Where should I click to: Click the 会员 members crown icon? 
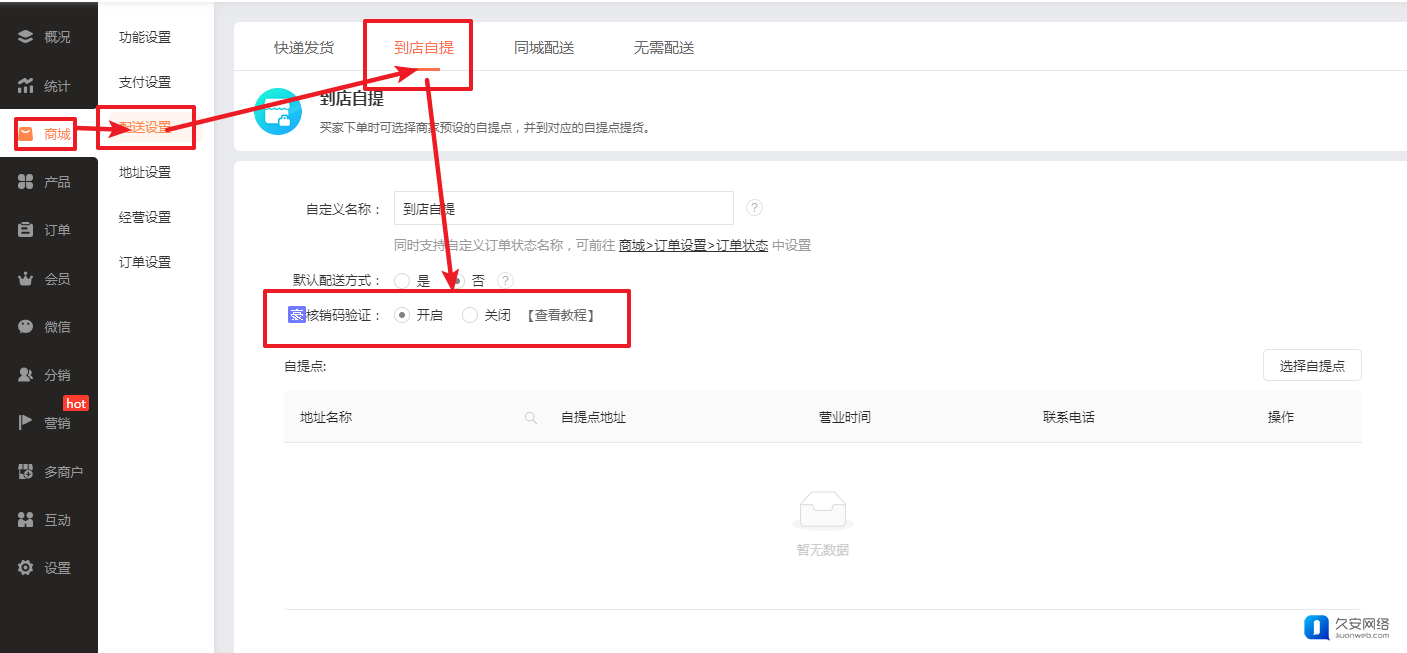coord(26,279)
